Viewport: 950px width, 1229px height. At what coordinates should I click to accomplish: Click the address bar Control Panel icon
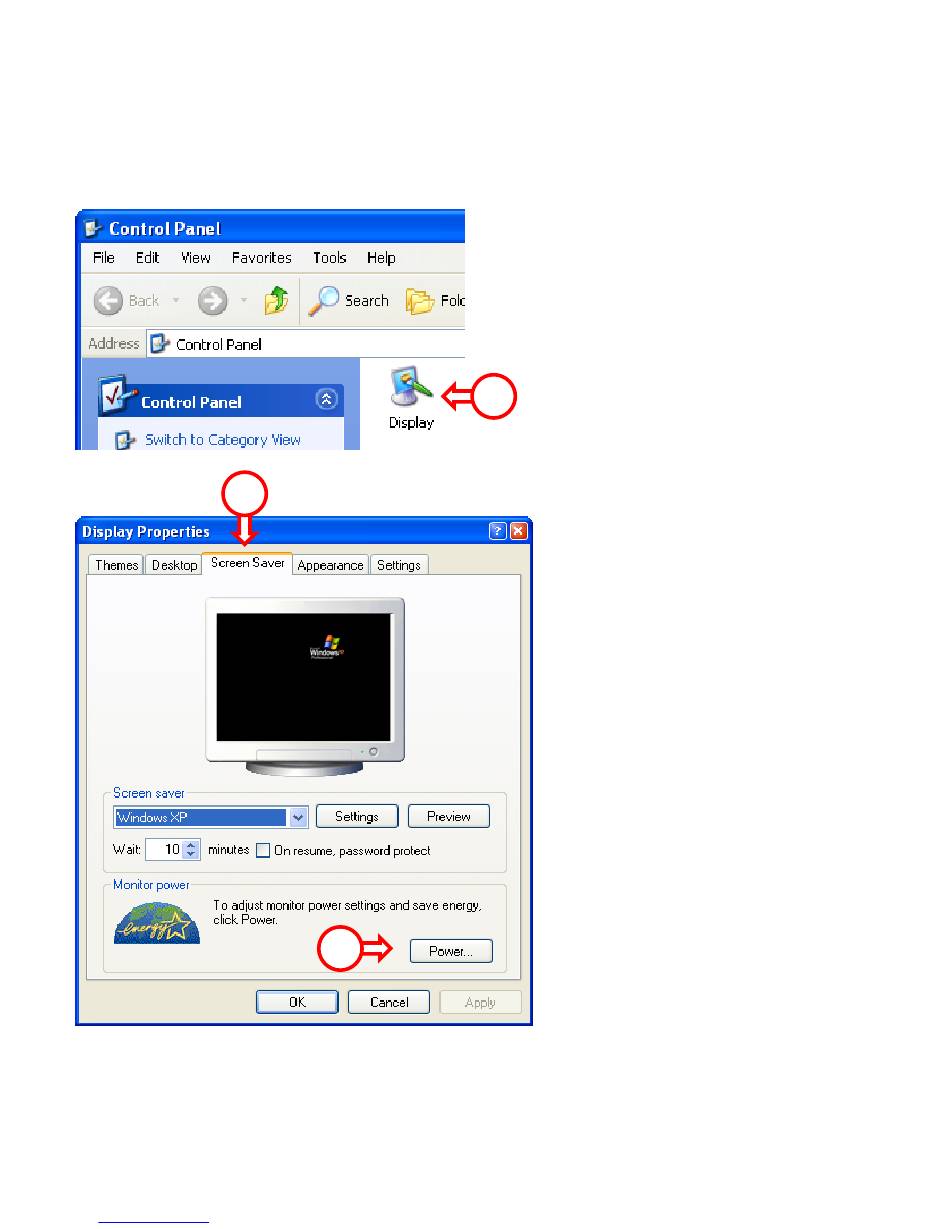click(x=160, y=344)
